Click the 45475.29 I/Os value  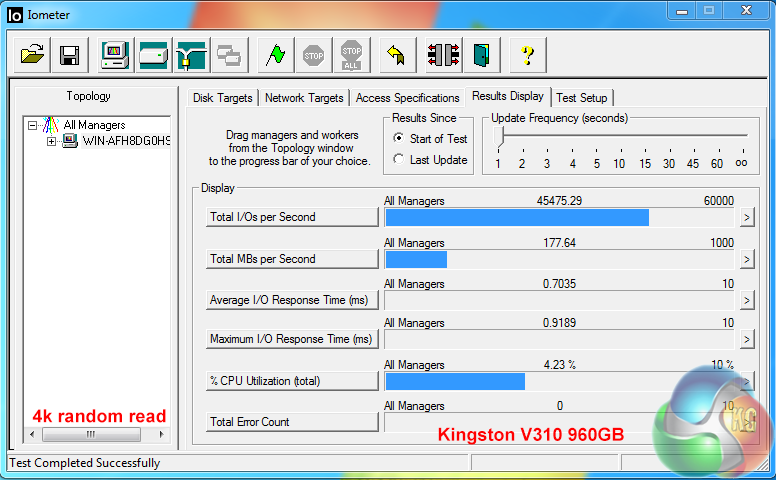pos(559,201)
